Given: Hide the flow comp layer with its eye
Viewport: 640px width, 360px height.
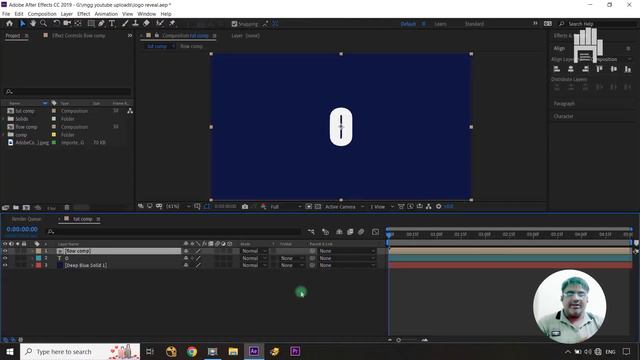Looking at the screenshot, I should (x=5, y=251).
